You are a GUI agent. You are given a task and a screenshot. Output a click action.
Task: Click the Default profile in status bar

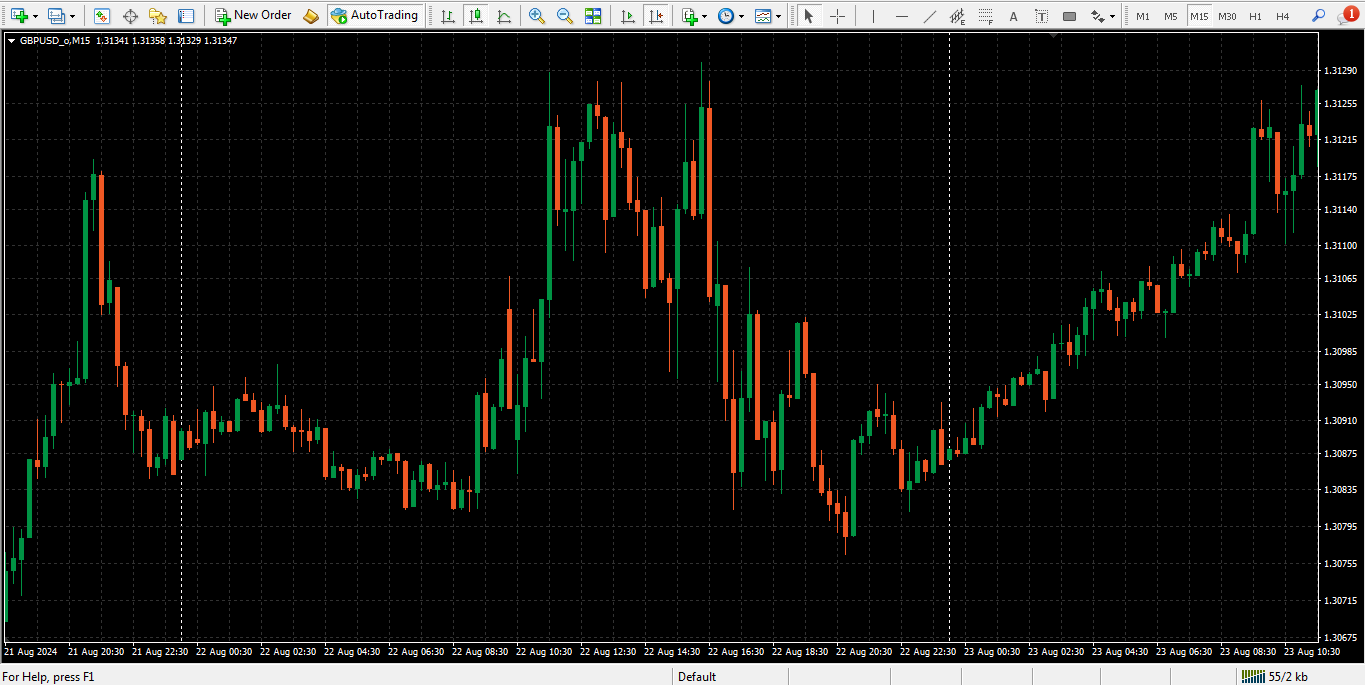[697, 677]
